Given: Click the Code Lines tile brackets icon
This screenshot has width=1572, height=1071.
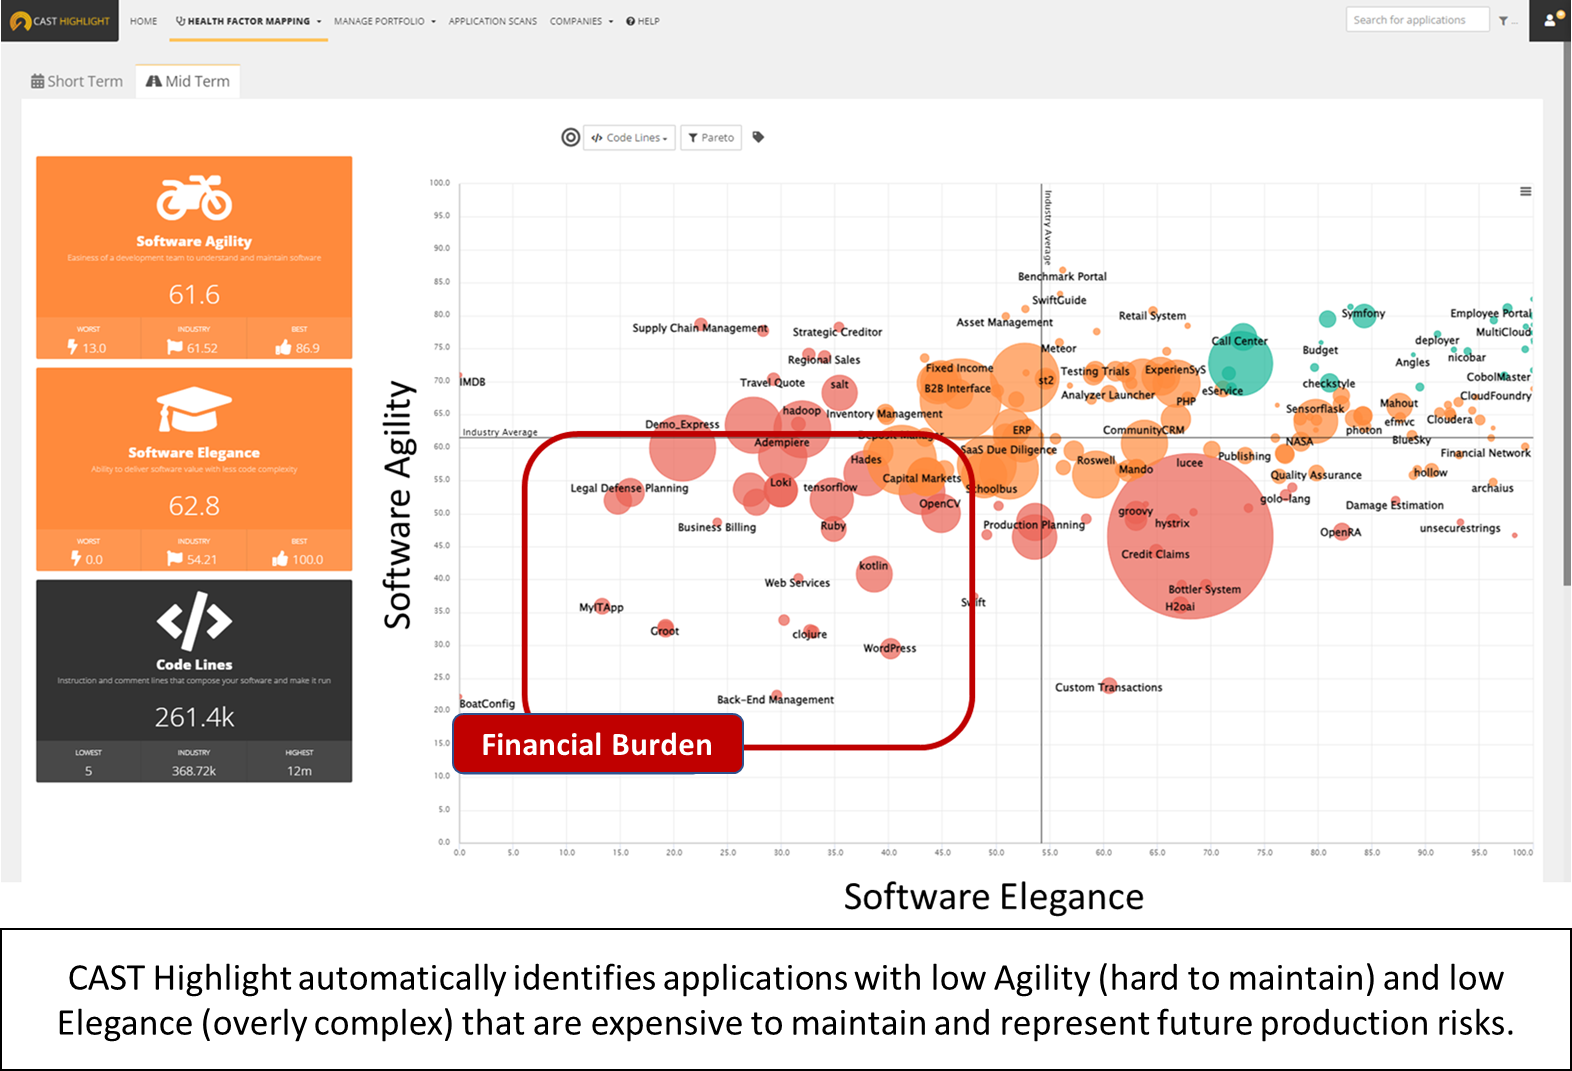Looking at the screenshot, I should 194,621.
